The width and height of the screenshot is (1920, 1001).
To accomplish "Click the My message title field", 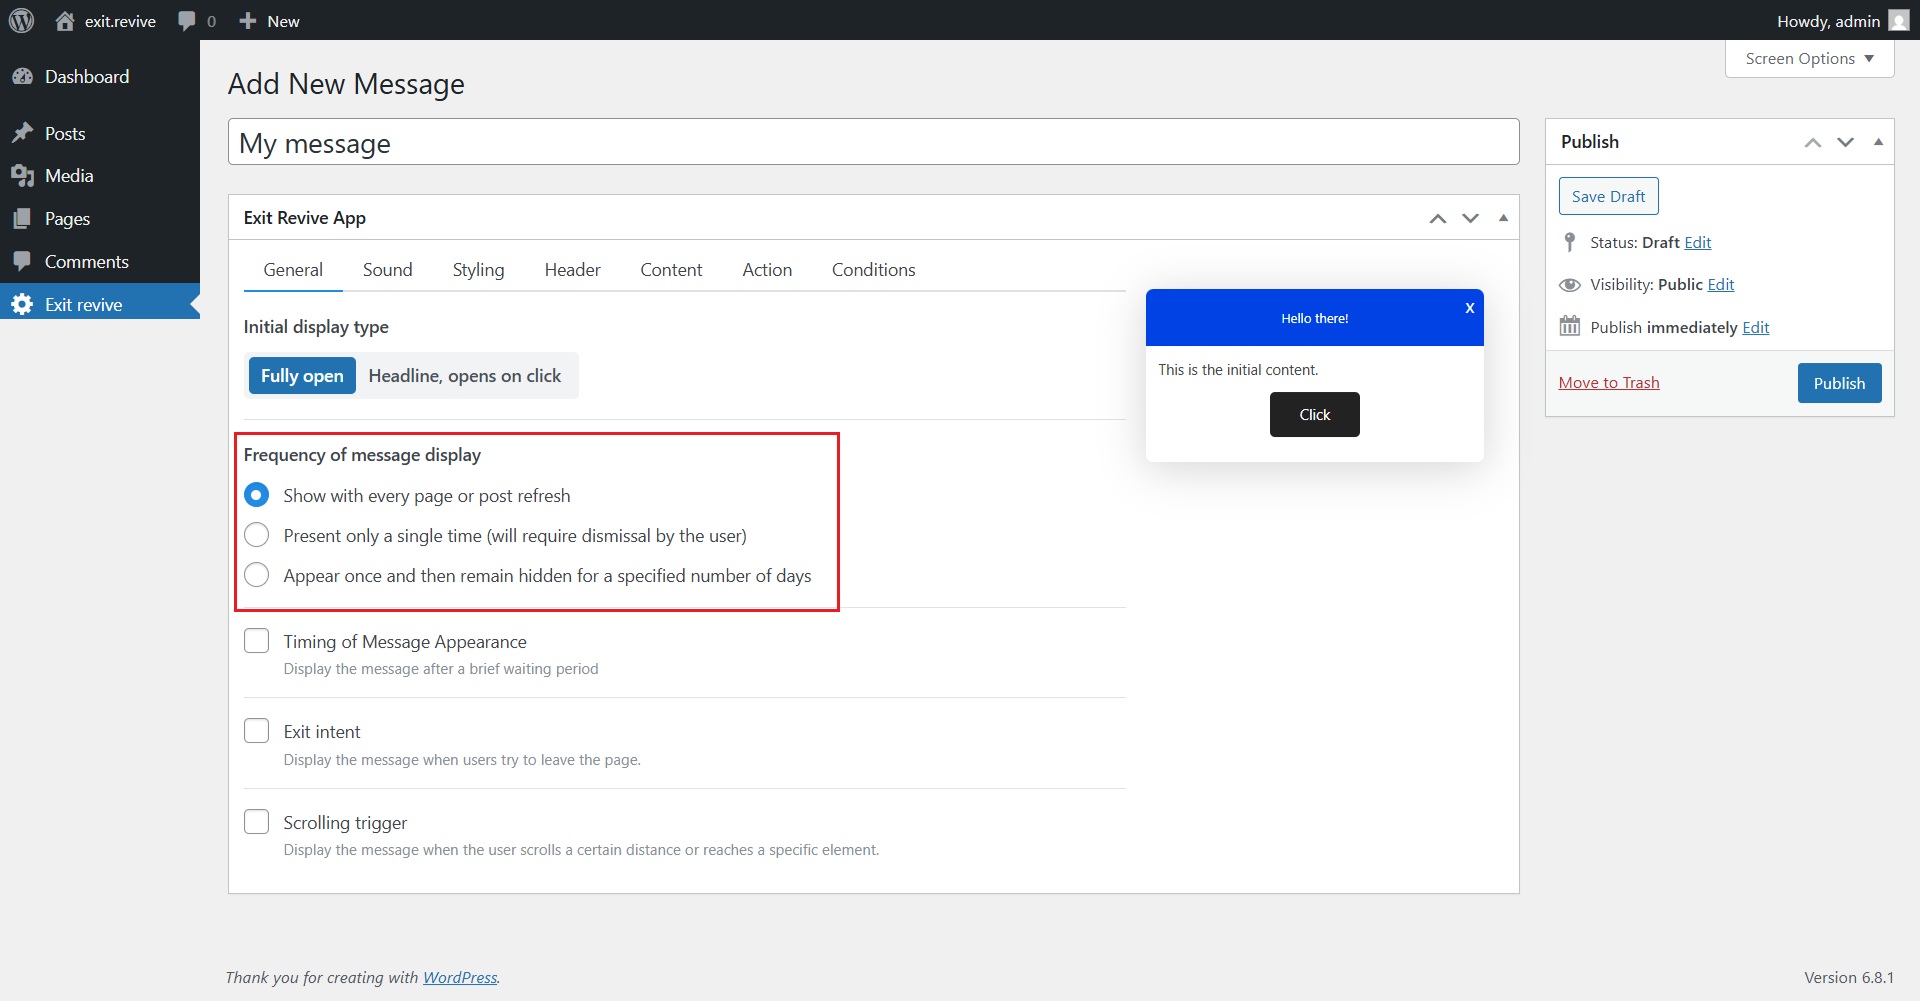I will tap(872, 143).
